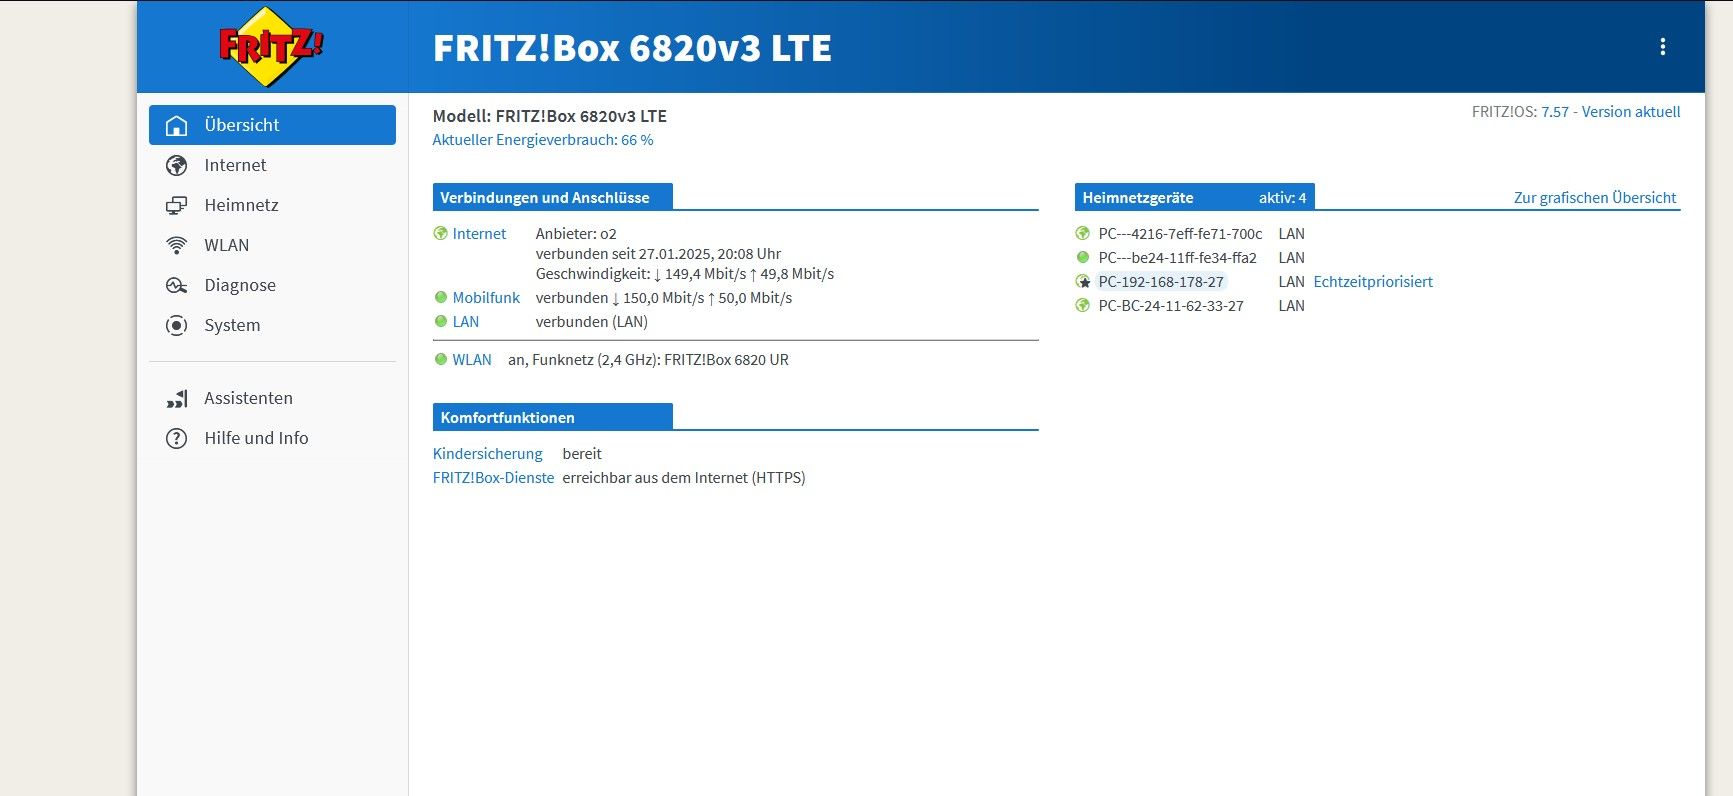
Task: Click the Echtzeitpriorisiert link
Action: pyautogui.click(x=1372, y=282)
